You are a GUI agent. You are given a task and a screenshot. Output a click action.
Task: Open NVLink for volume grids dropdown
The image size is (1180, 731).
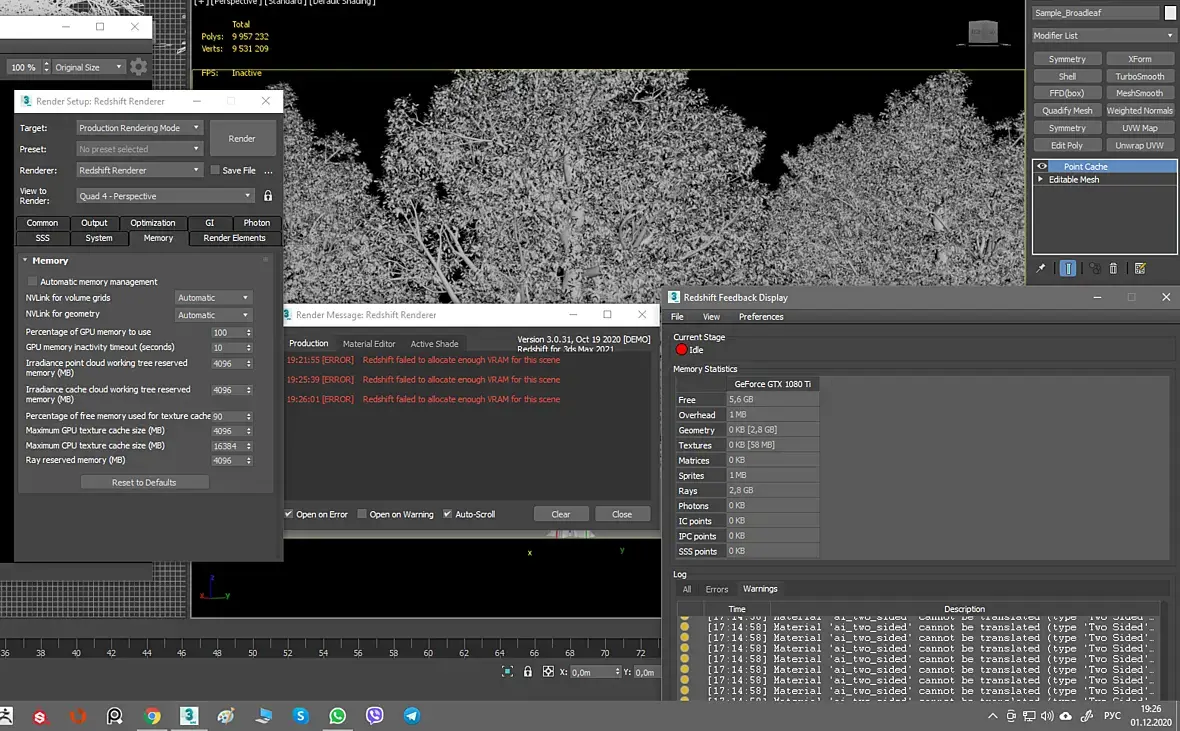pyautogui.click(x=213, y=298)
